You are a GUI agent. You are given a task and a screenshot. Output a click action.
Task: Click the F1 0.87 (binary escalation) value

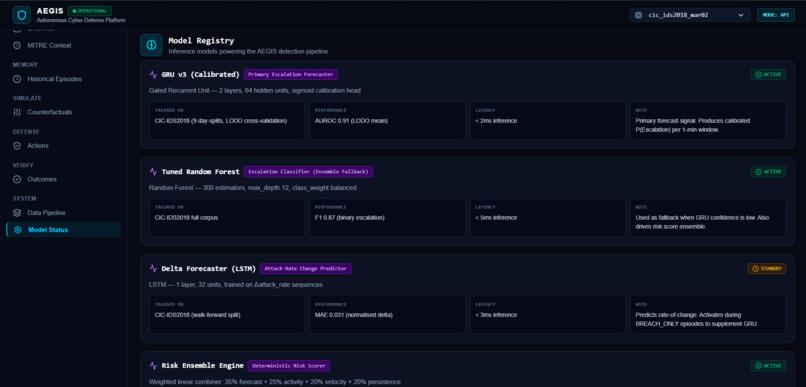[350, 217]
